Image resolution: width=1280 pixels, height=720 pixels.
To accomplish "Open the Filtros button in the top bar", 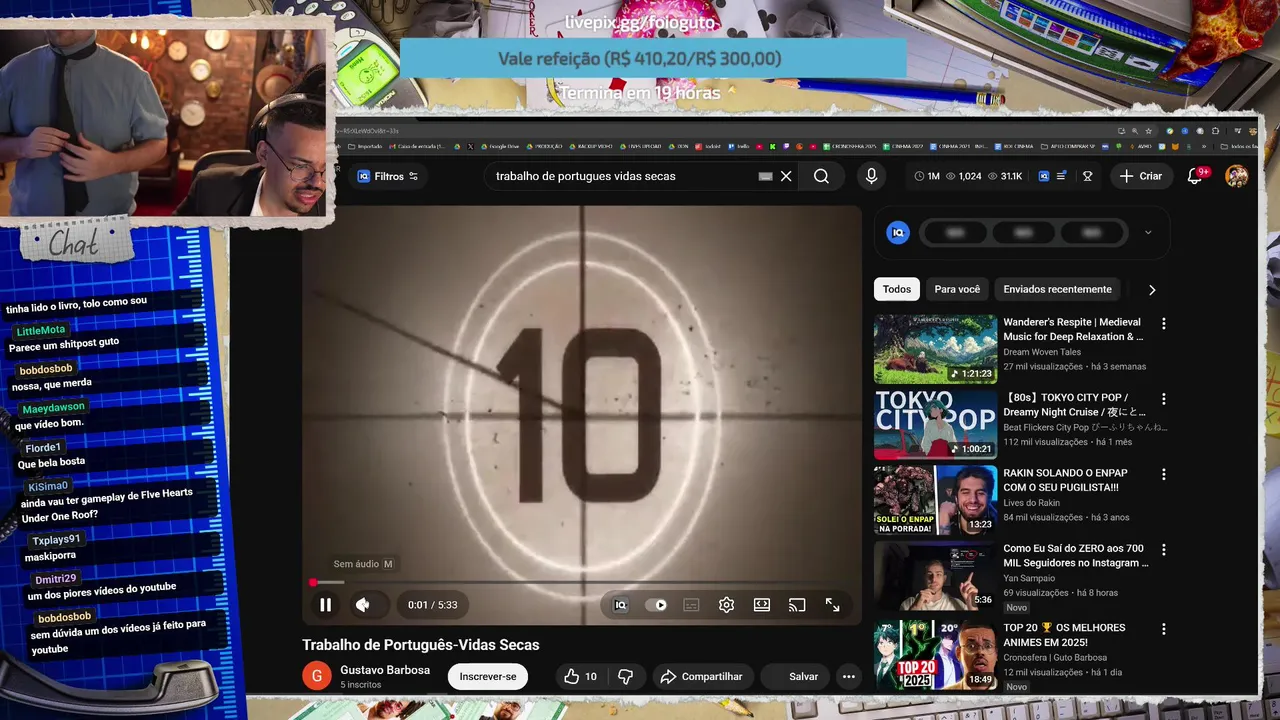I will pos(388,176).
